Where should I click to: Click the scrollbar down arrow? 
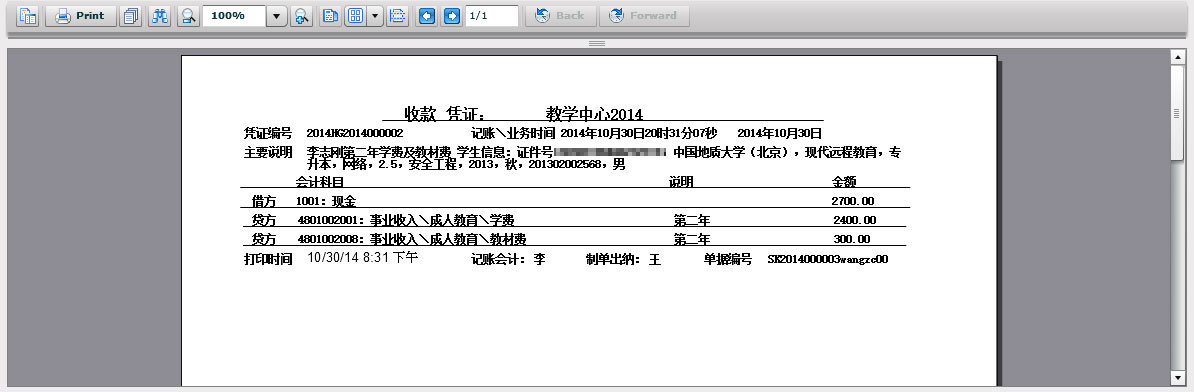pyautogui.click(x=1177, y=378)
